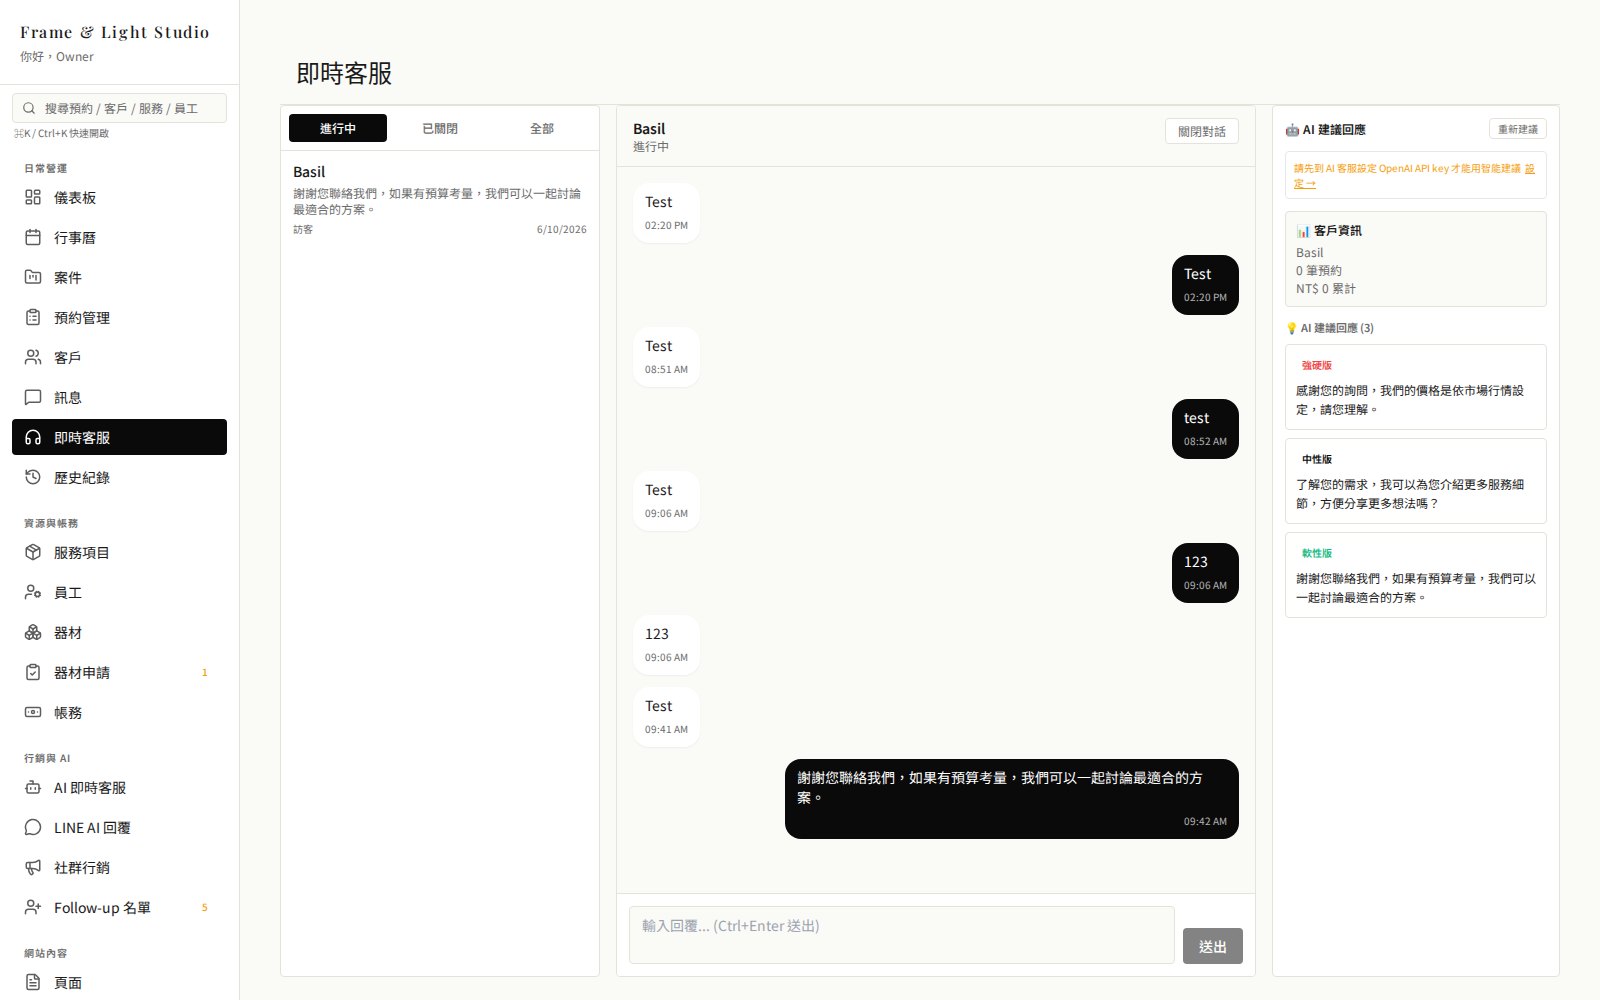The width and height of the screenshot is (1600, 1000).
Task: Select the 中性版 suggested reply card
Action: 1416,481
